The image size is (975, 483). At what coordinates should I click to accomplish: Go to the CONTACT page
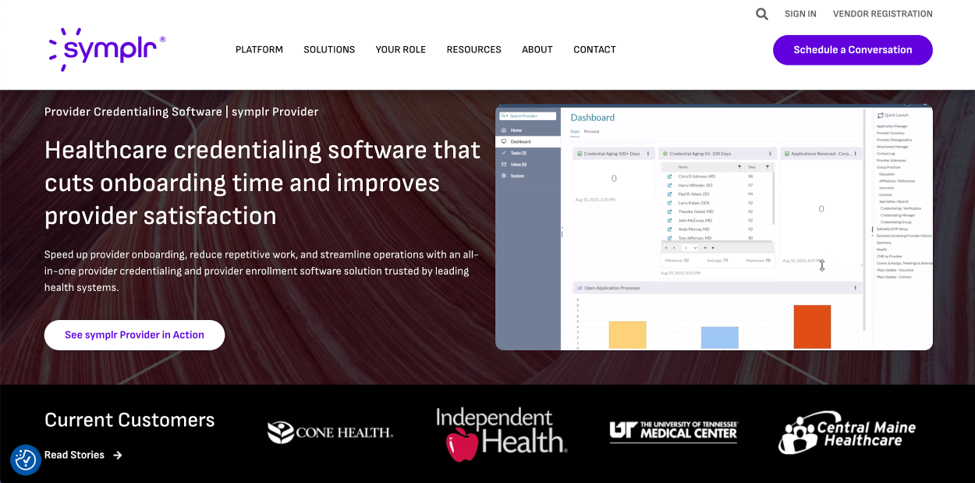click(x=594, y=50)
